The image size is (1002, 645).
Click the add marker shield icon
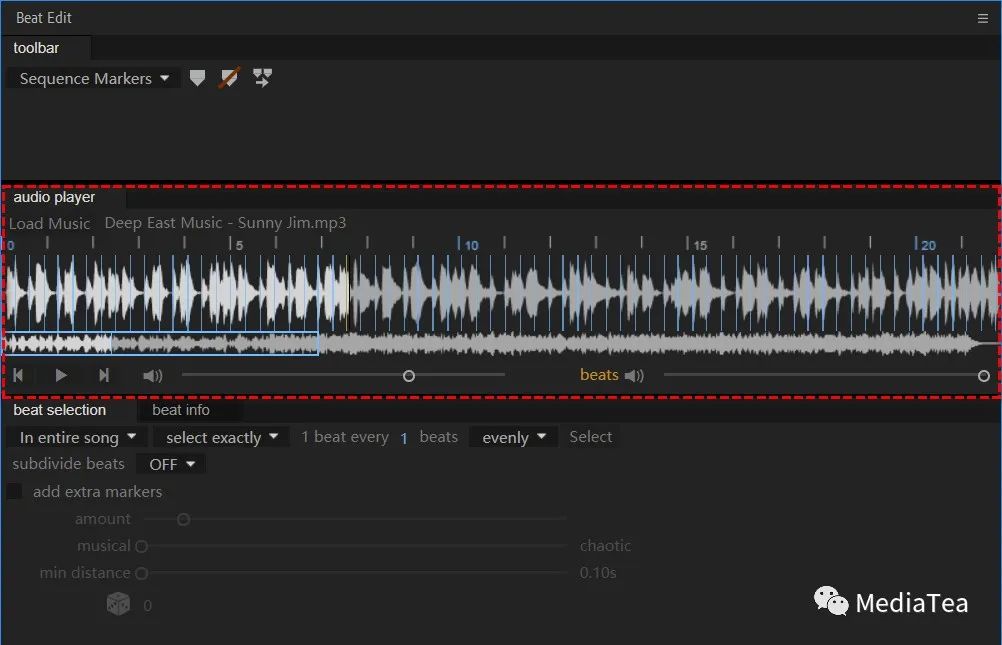coord(197,78)
